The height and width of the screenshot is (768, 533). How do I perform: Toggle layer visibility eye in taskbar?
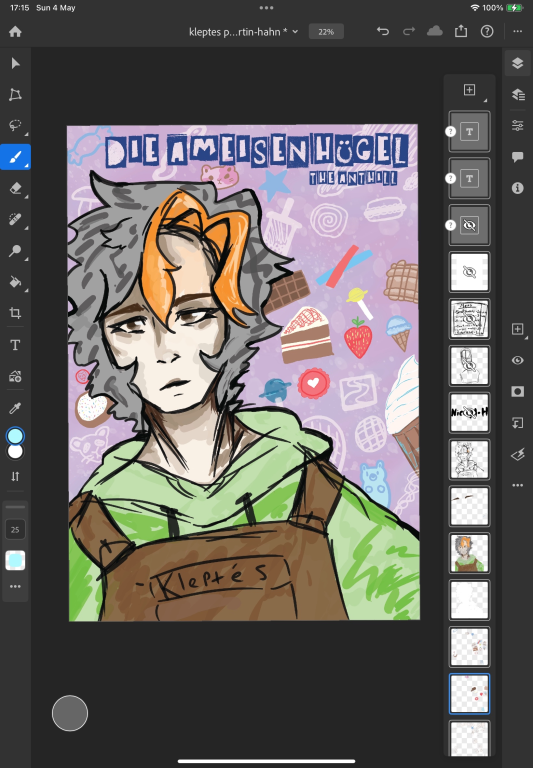pyautogui.click(x=517, y=360)
